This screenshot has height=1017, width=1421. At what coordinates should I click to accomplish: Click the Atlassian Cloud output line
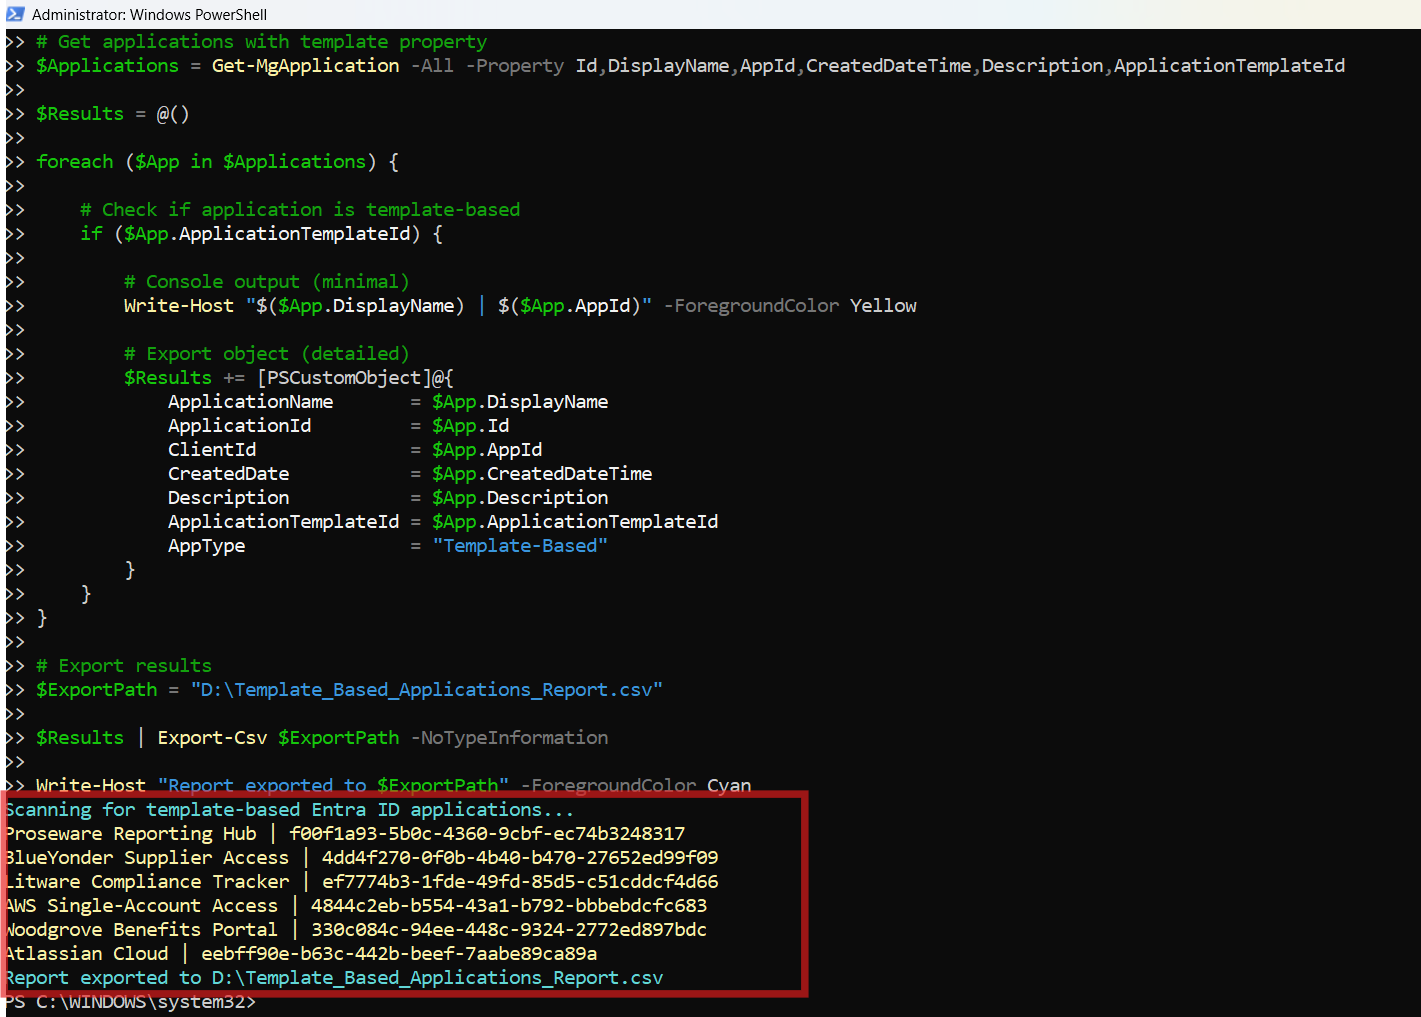pos(300,954)
